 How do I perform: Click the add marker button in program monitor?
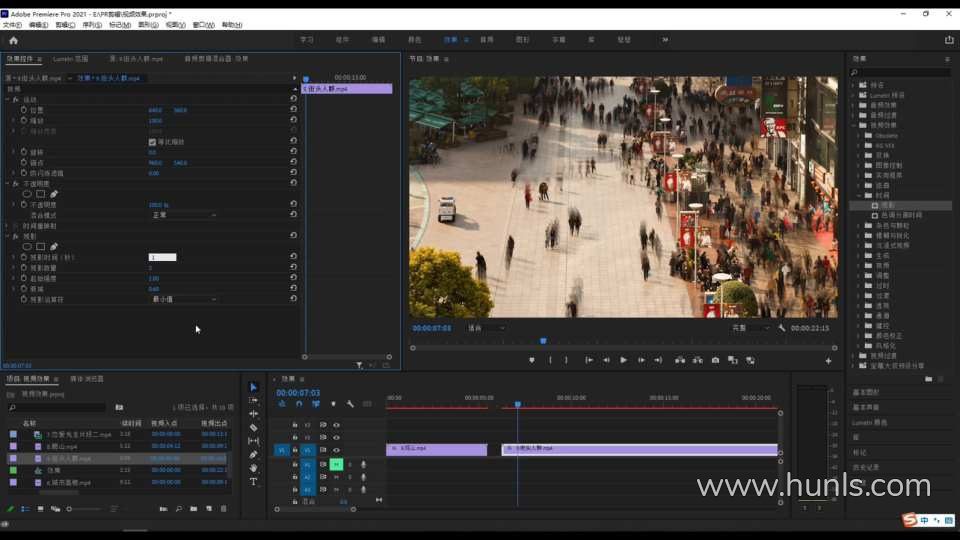pyautogui.click(x=532, y=360)
